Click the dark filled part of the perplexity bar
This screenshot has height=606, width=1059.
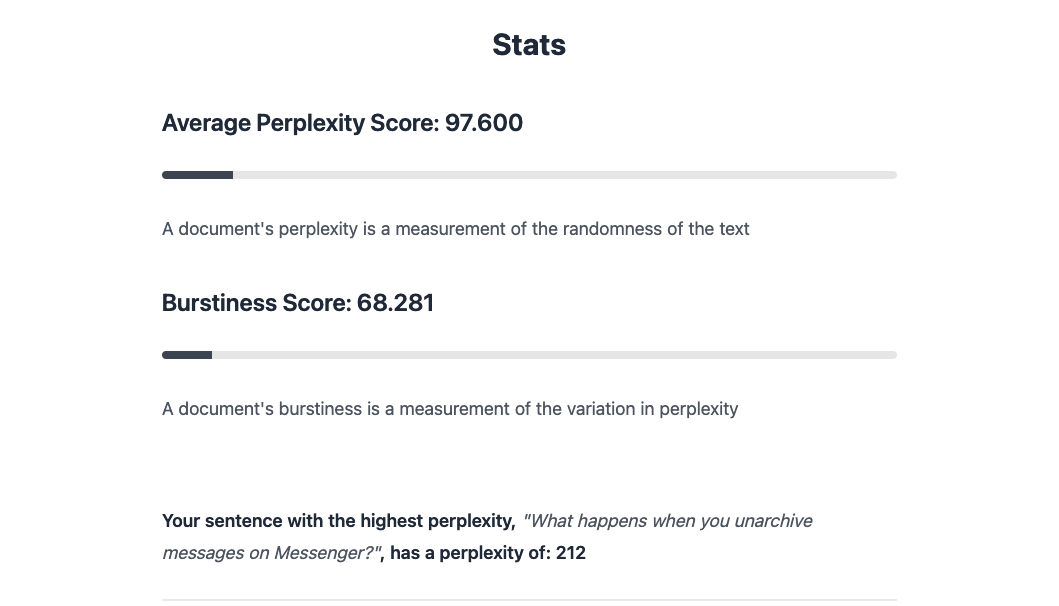(197, 175)
